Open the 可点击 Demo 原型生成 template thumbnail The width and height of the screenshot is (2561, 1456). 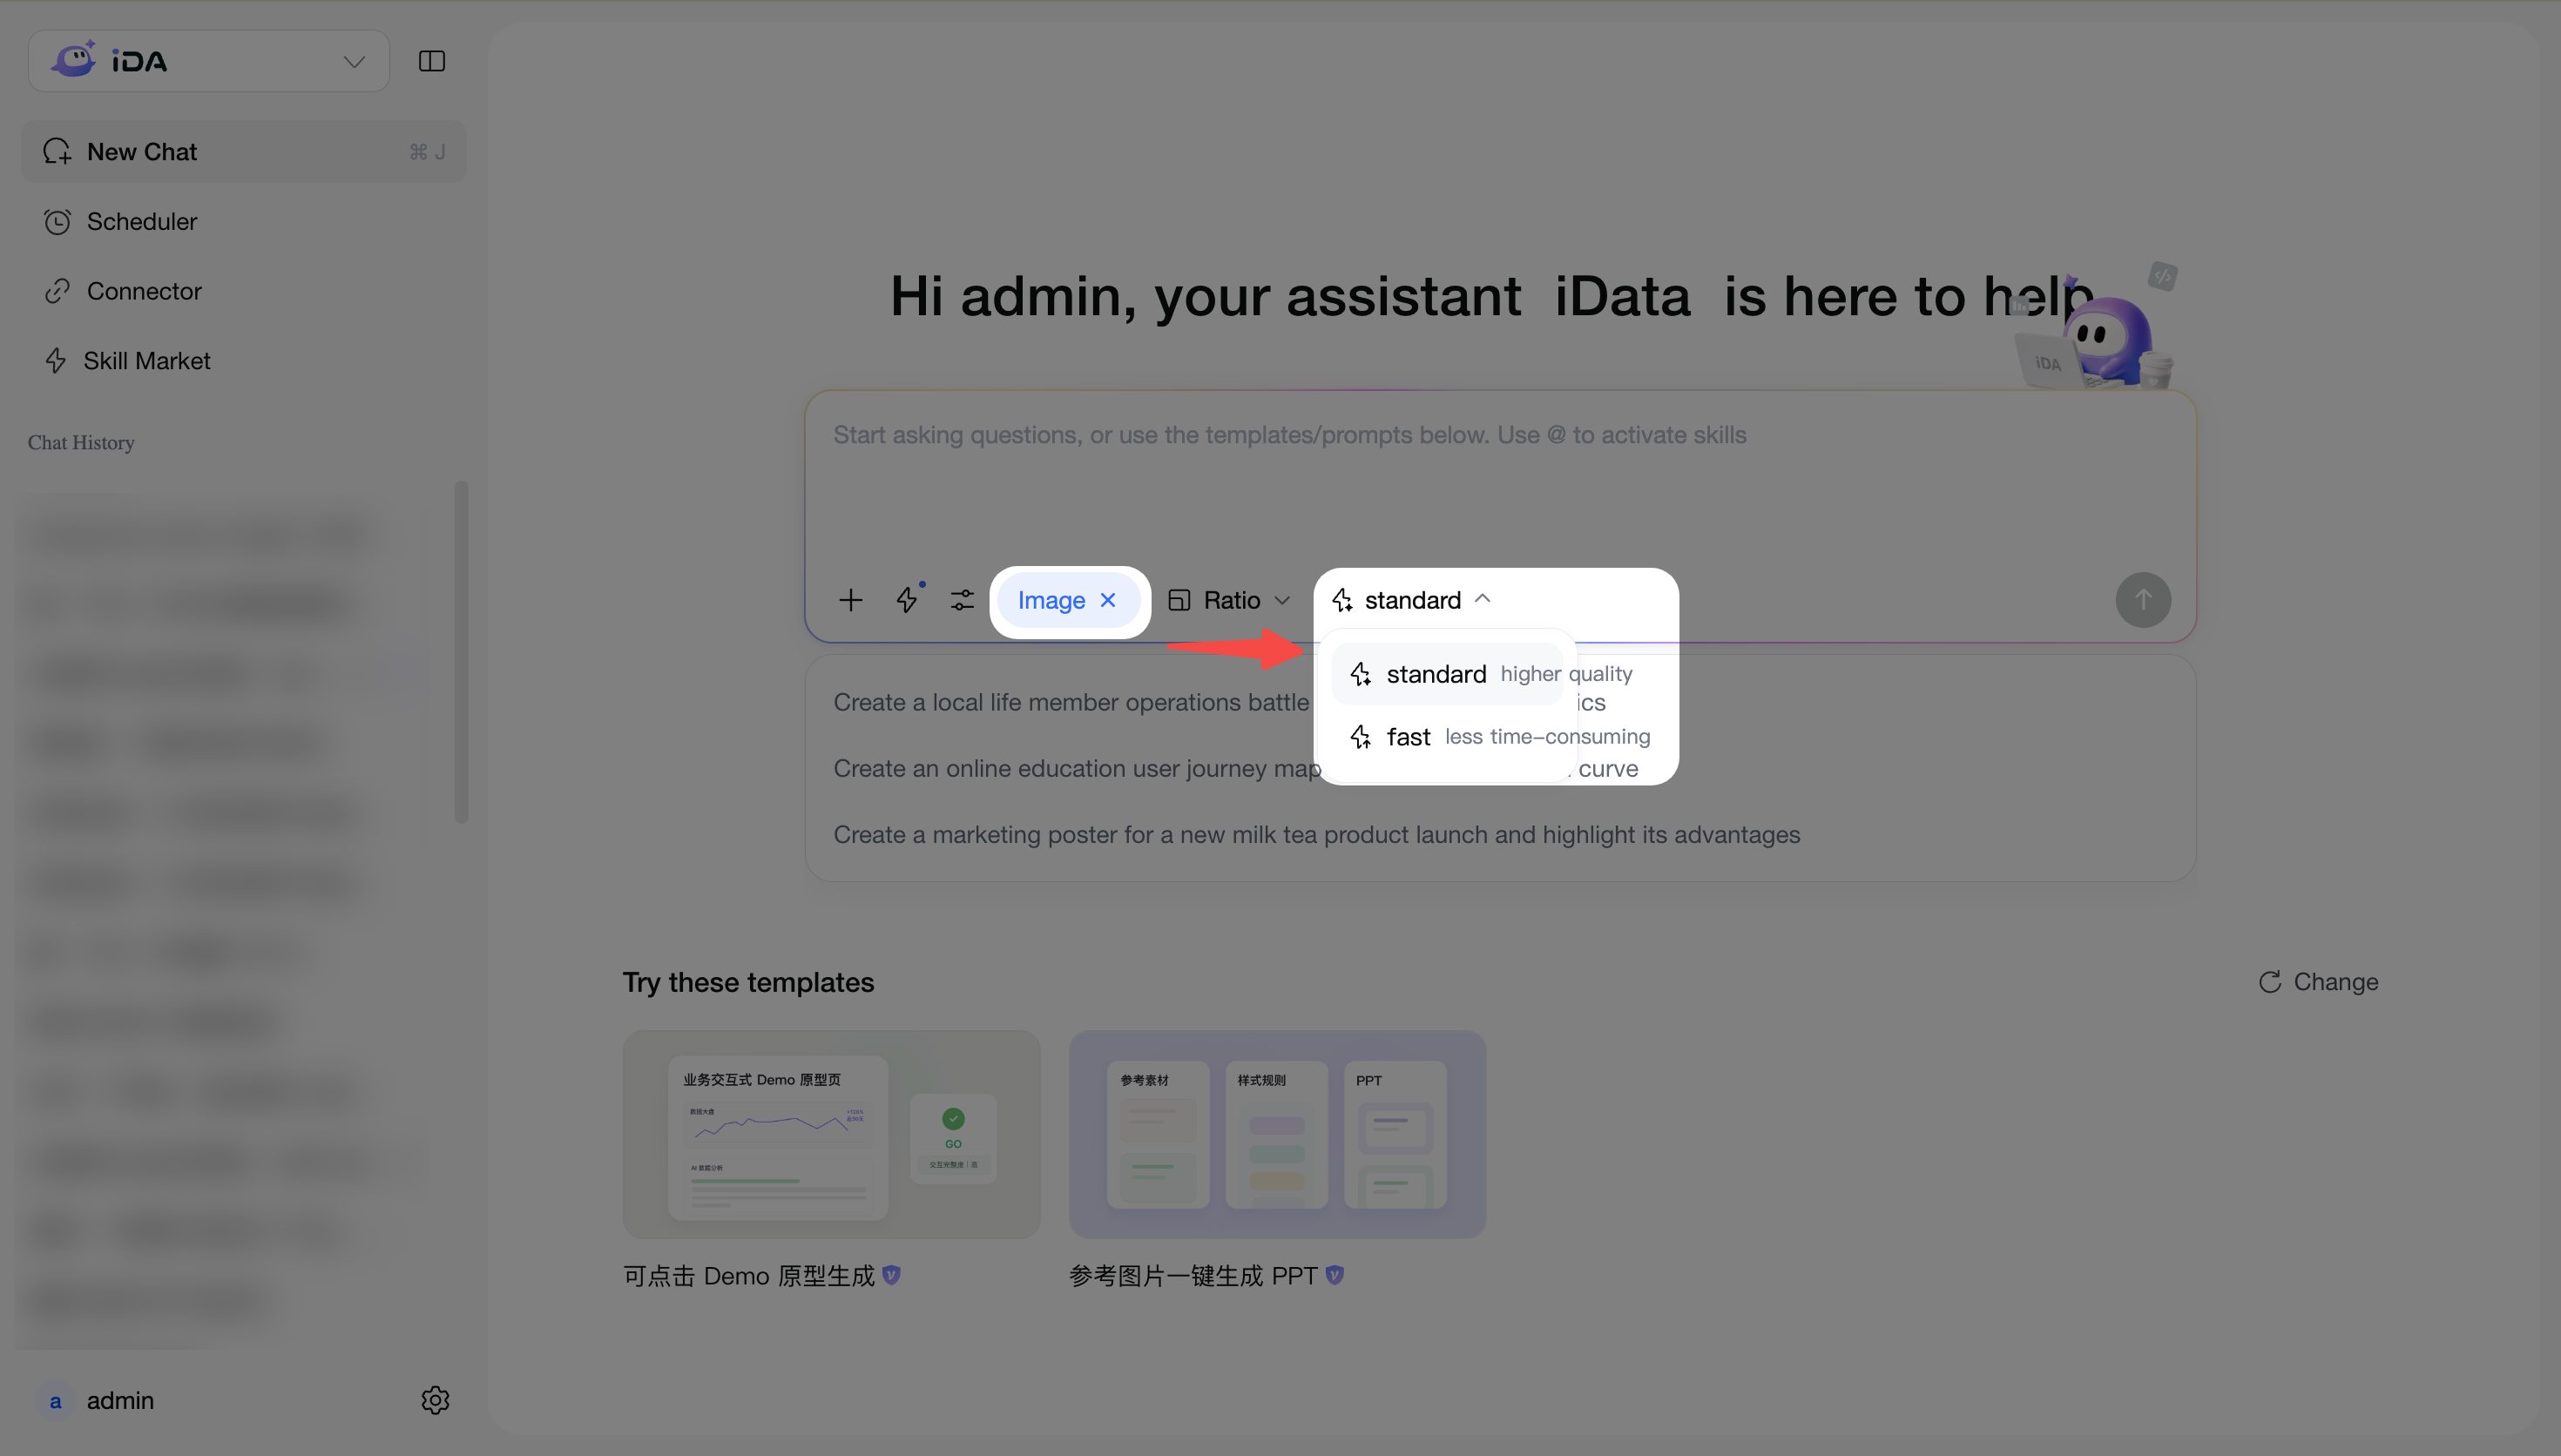click(x=831, y=1134)
